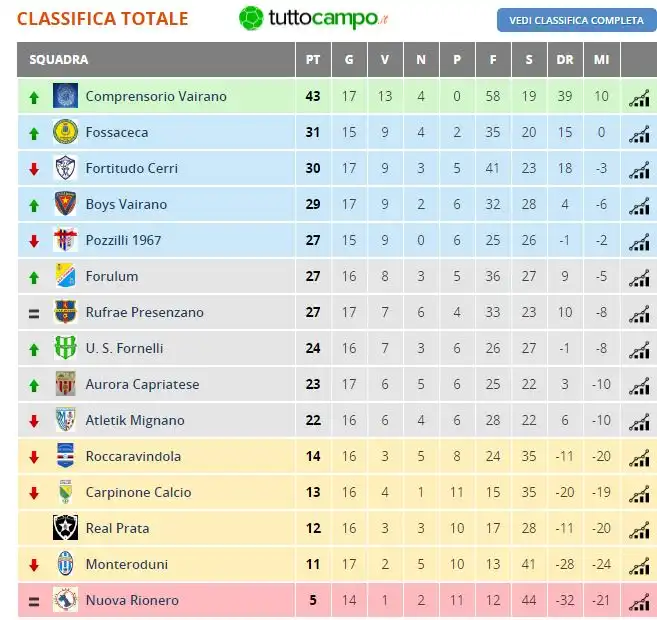Open the trend chart icon for Nuova Rionero

[x=639, y=603]
